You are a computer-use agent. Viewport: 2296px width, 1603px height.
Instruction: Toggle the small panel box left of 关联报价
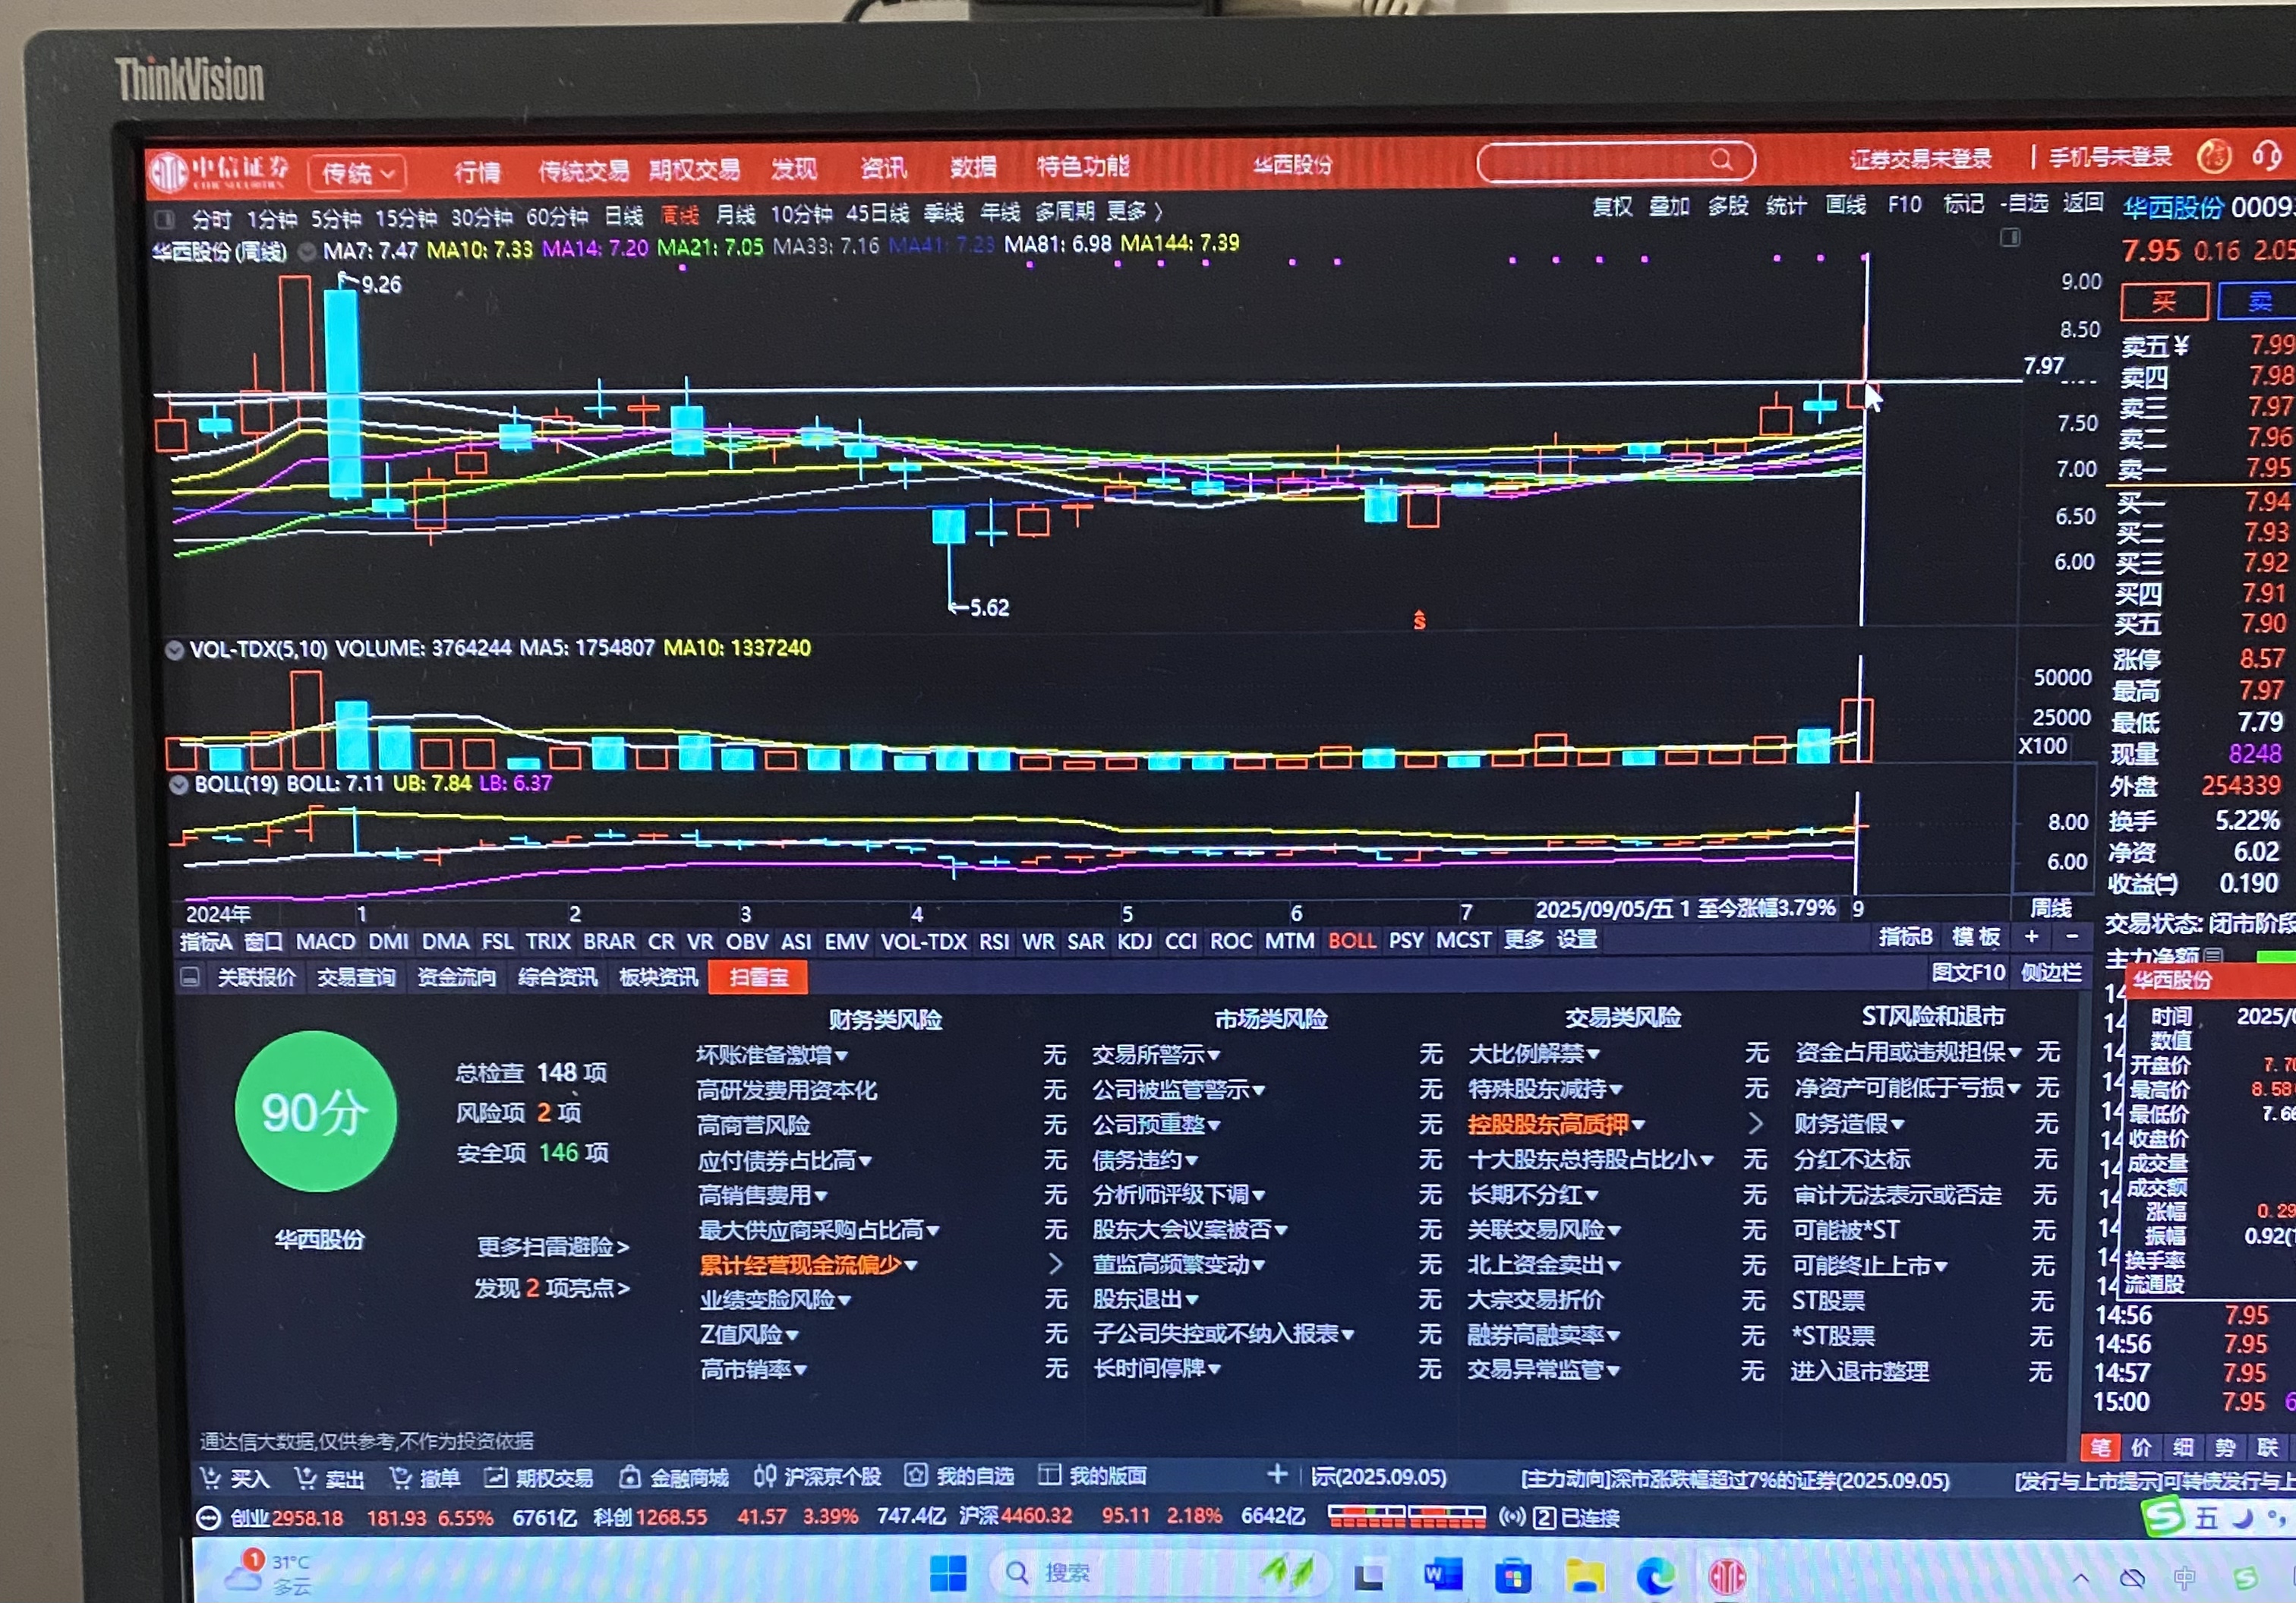pos(189,977)
